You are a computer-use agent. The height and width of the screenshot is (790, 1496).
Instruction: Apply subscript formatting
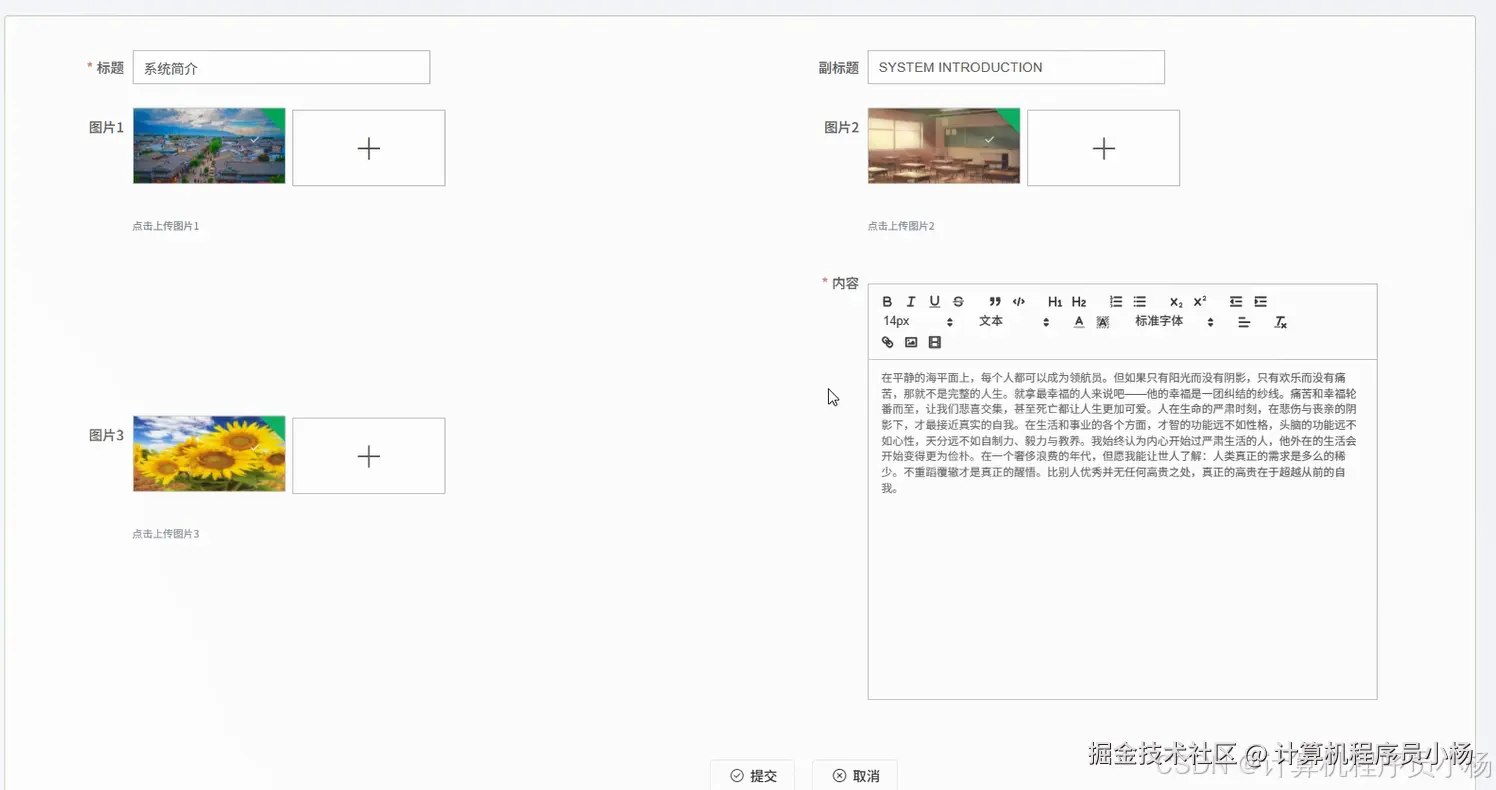(1176, 302)
